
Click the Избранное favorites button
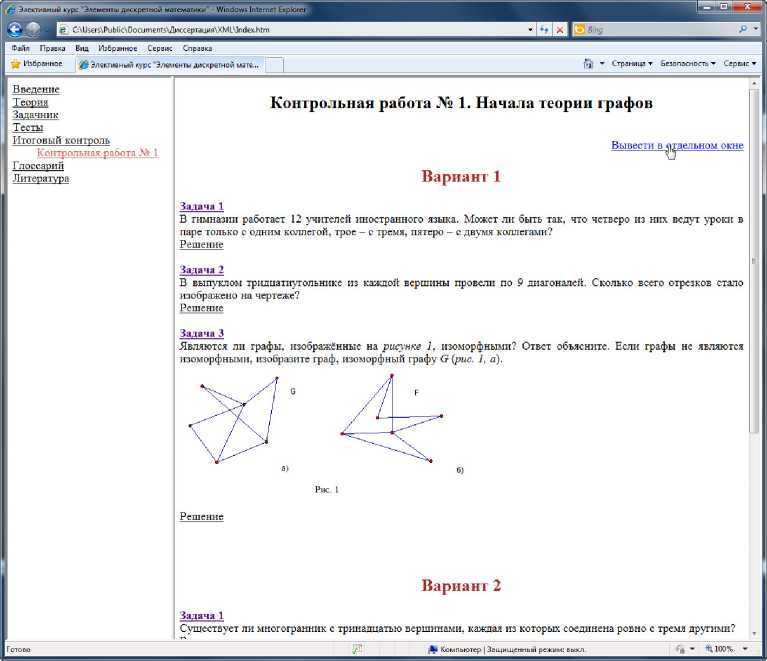point(37,64)
